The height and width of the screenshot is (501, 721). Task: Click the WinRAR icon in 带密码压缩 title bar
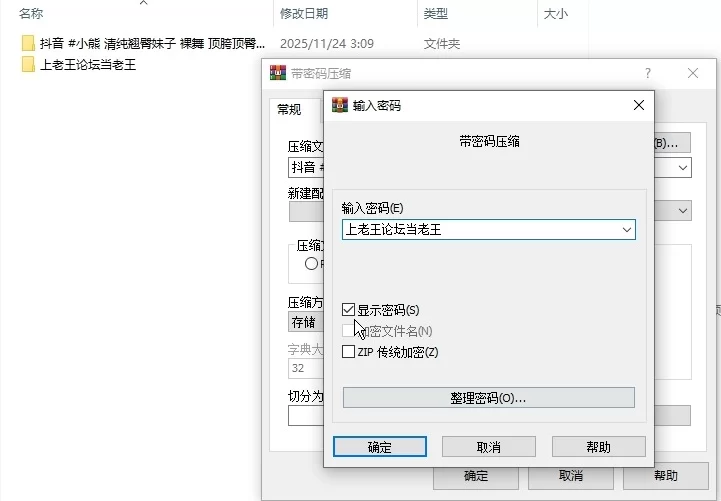pos(278,74)
